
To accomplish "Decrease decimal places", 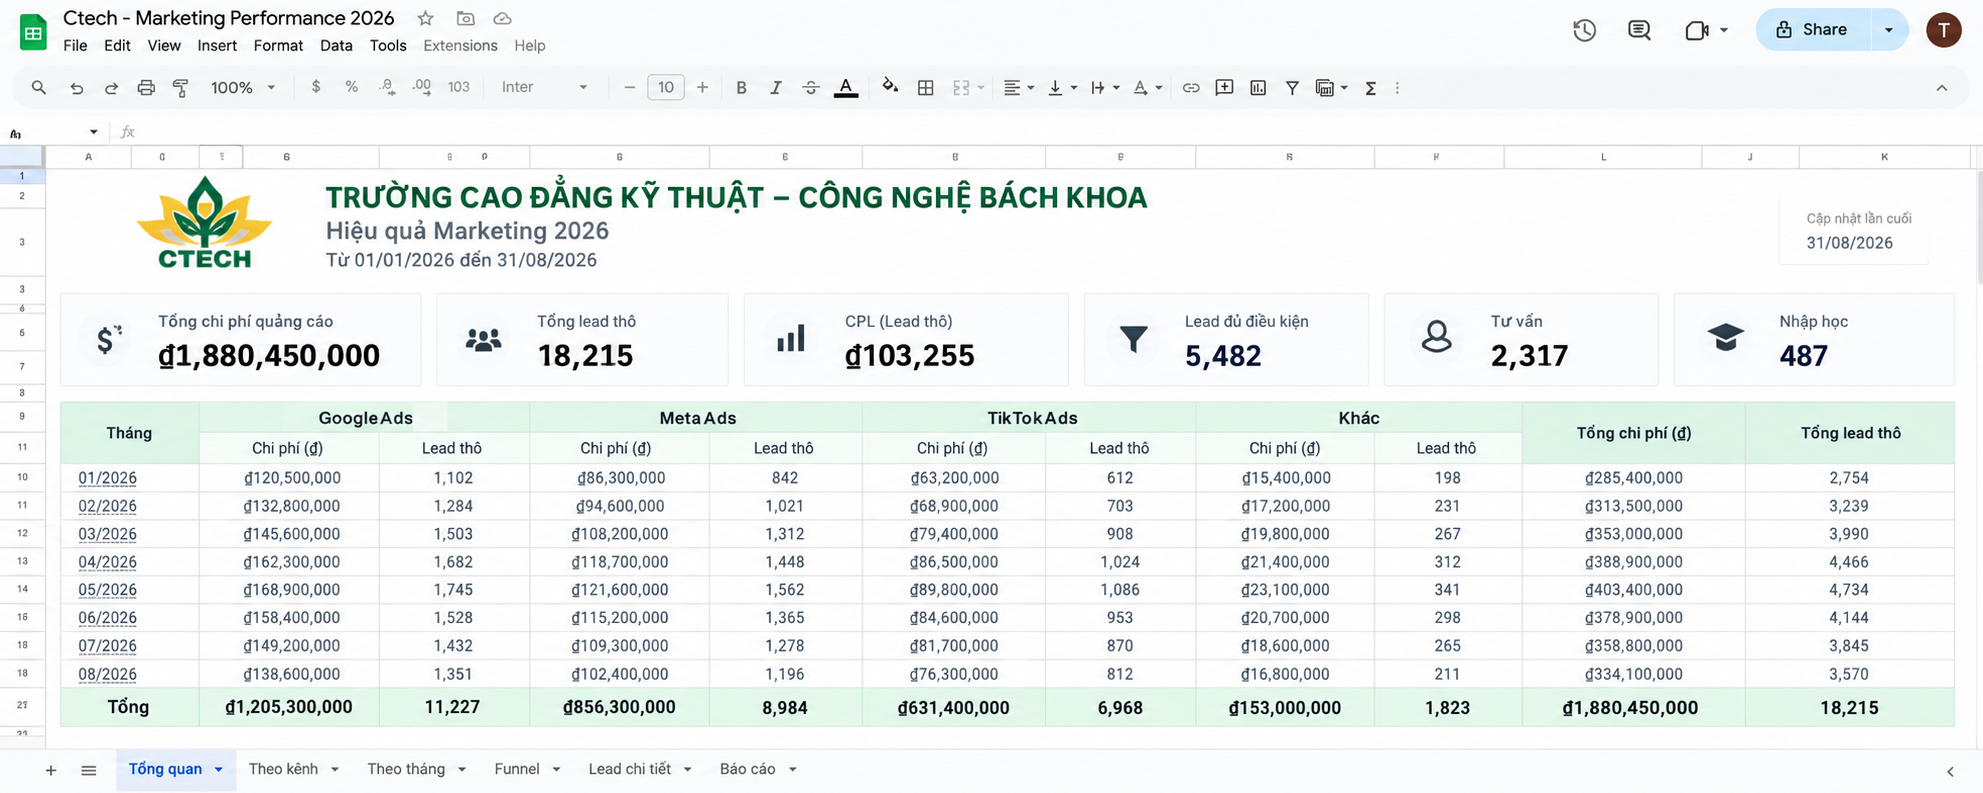I will pyautogui.click(x=387, y=87).
